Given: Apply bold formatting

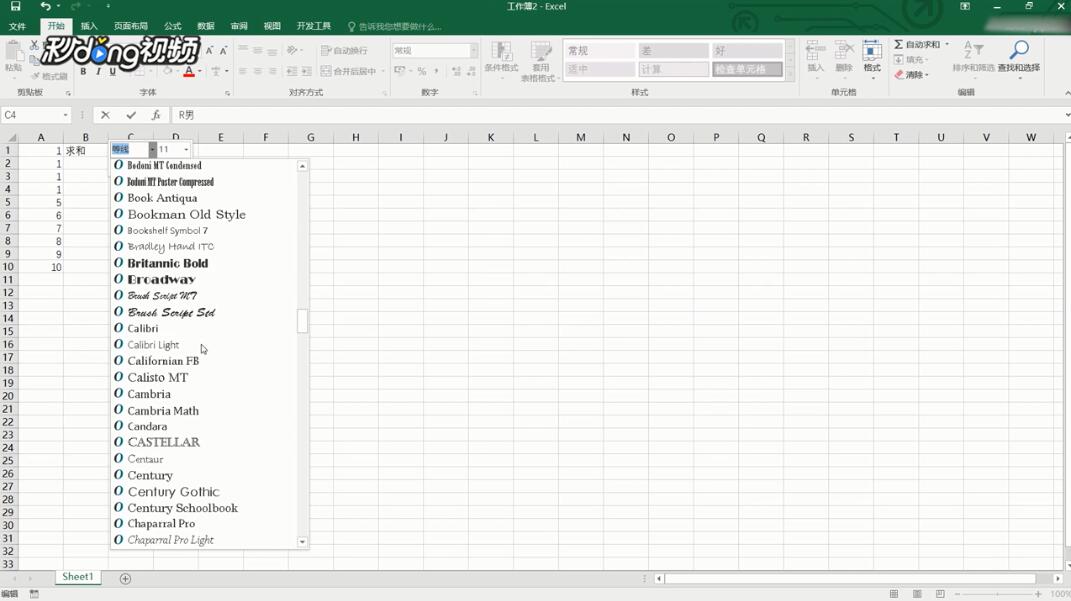Looking at the screenshot, I should (x=83, y=72).
